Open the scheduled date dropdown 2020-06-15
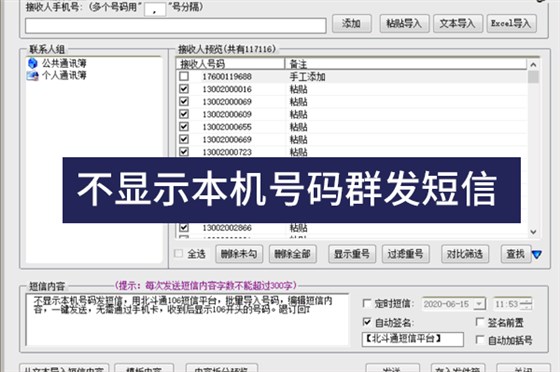 click(479, 304)
